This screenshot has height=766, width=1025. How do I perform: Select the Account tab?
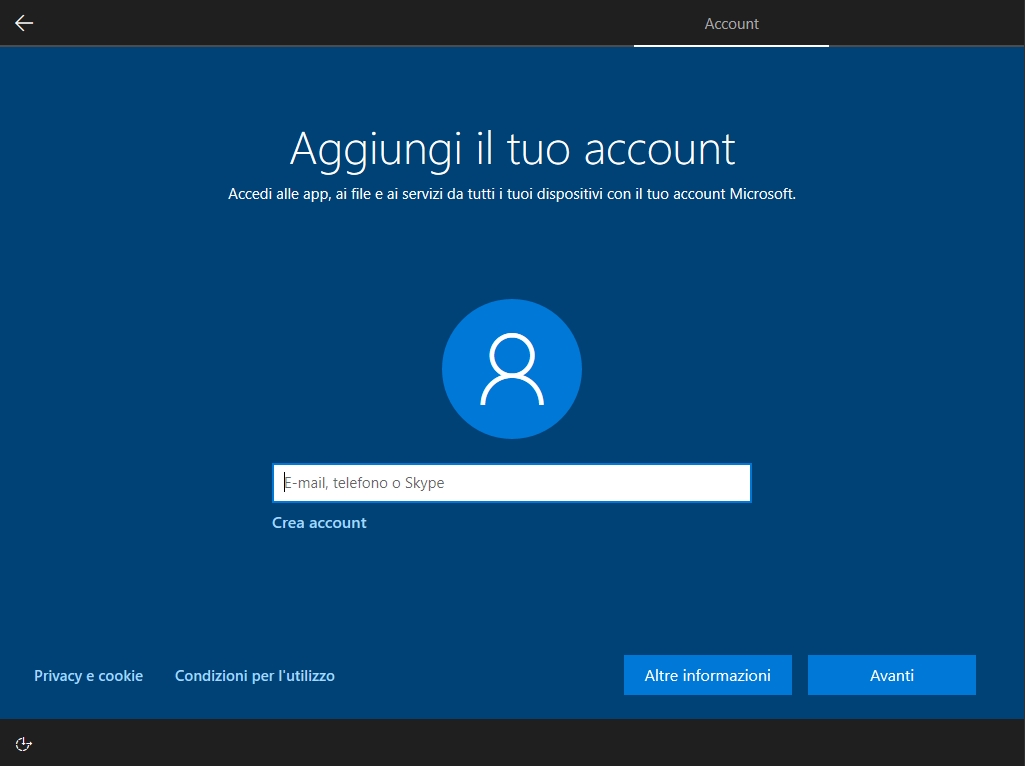click(731, 24)
